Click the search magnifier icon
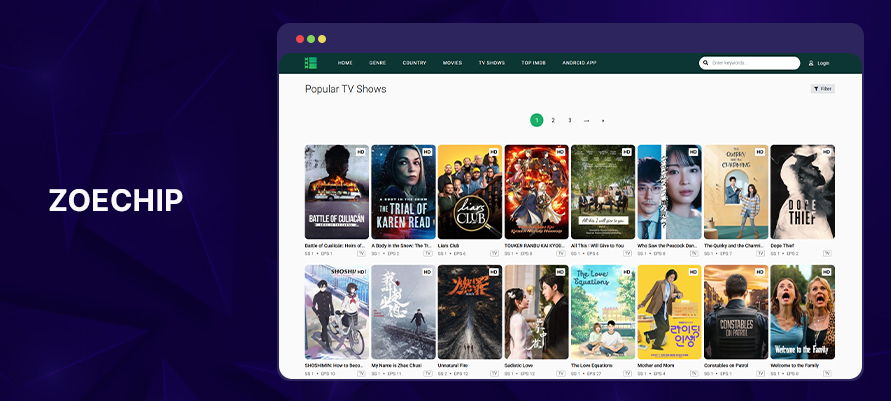 click(x=706, y=63)
